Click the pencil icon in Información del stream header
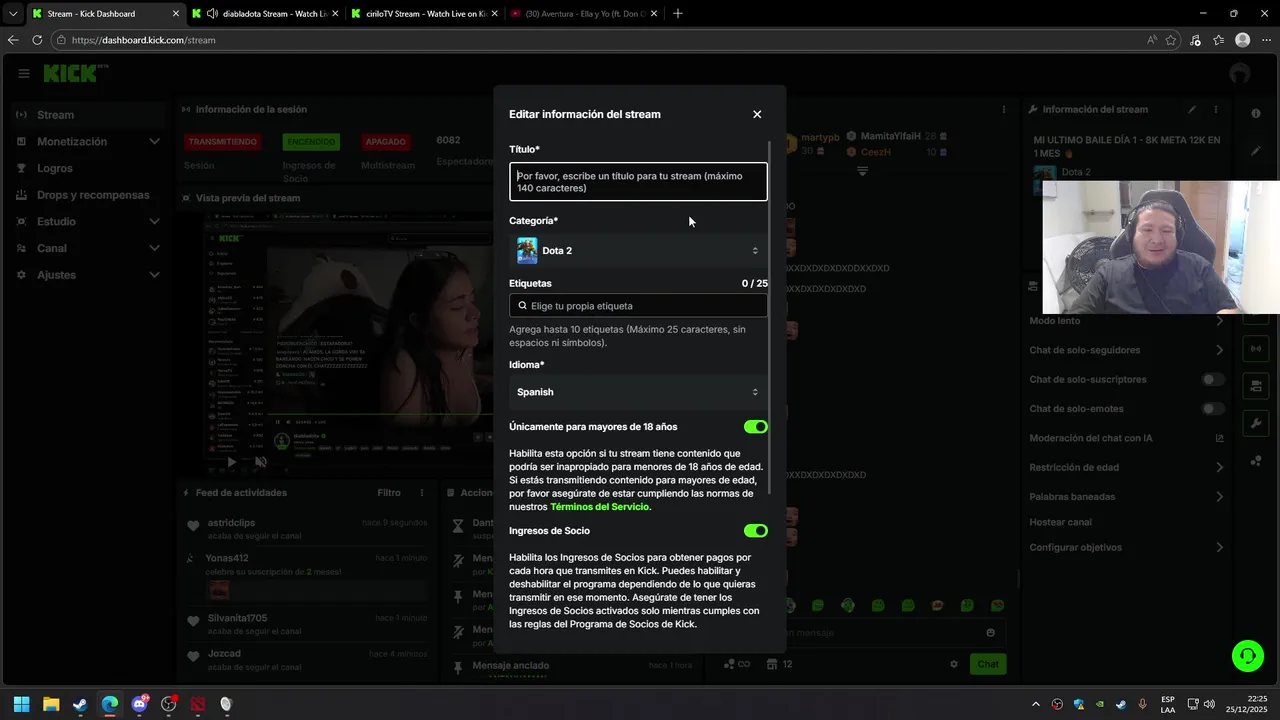This screenshot has width=1280, height=720. point(1192,109)
